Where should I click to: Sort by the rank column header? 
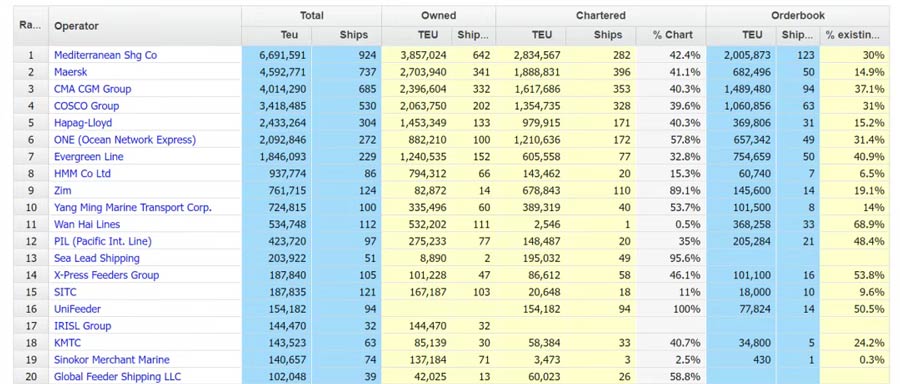[x=26, y=25]
